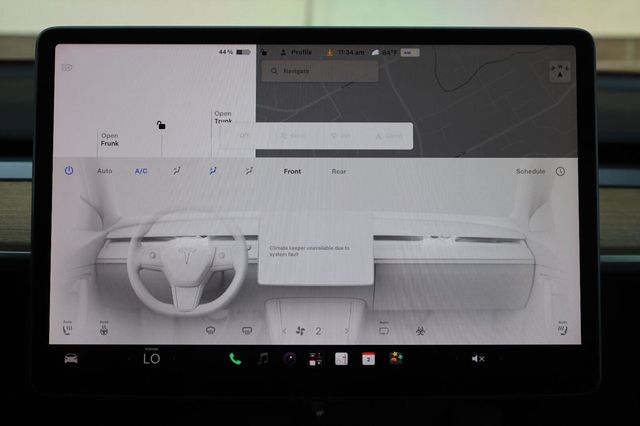Open the Music note app

tap(263, 359)
